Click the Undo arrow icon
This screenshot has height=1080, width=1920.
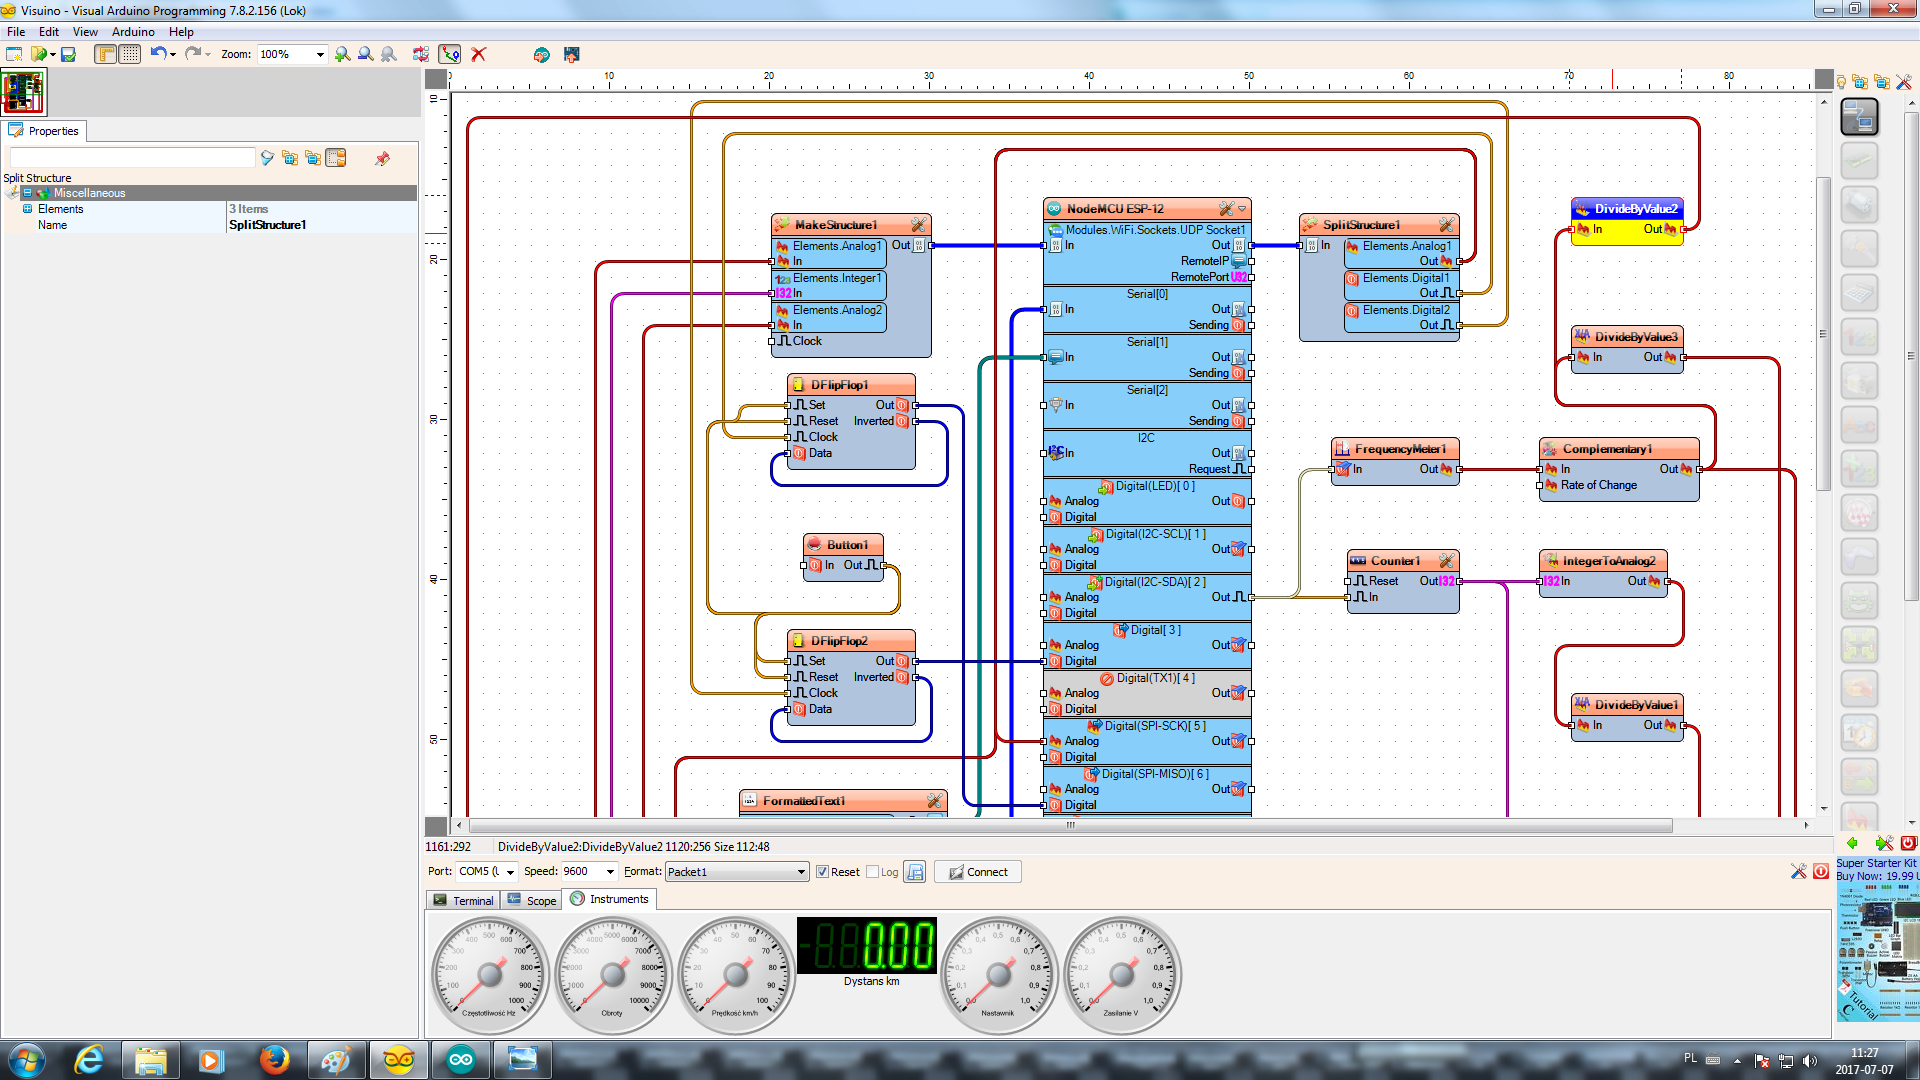pyautogui.click(x=158, y=53)
